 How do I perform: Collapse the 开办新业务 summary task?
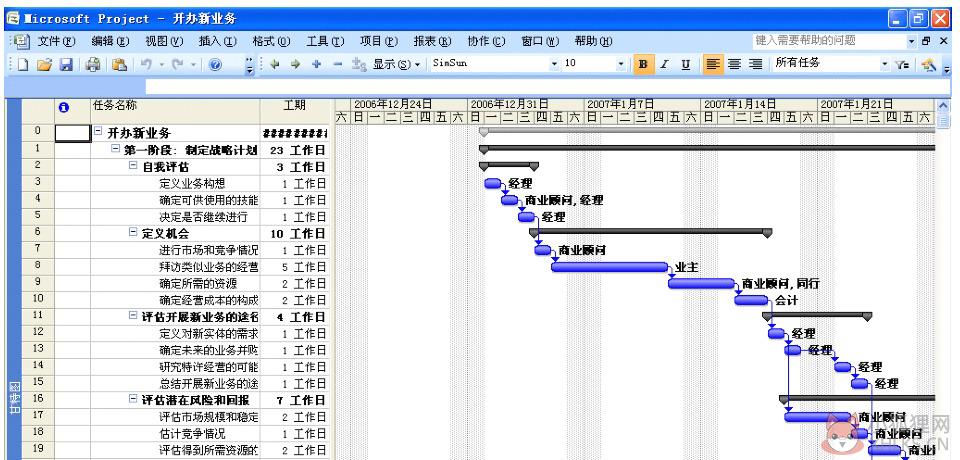point(98,132)
